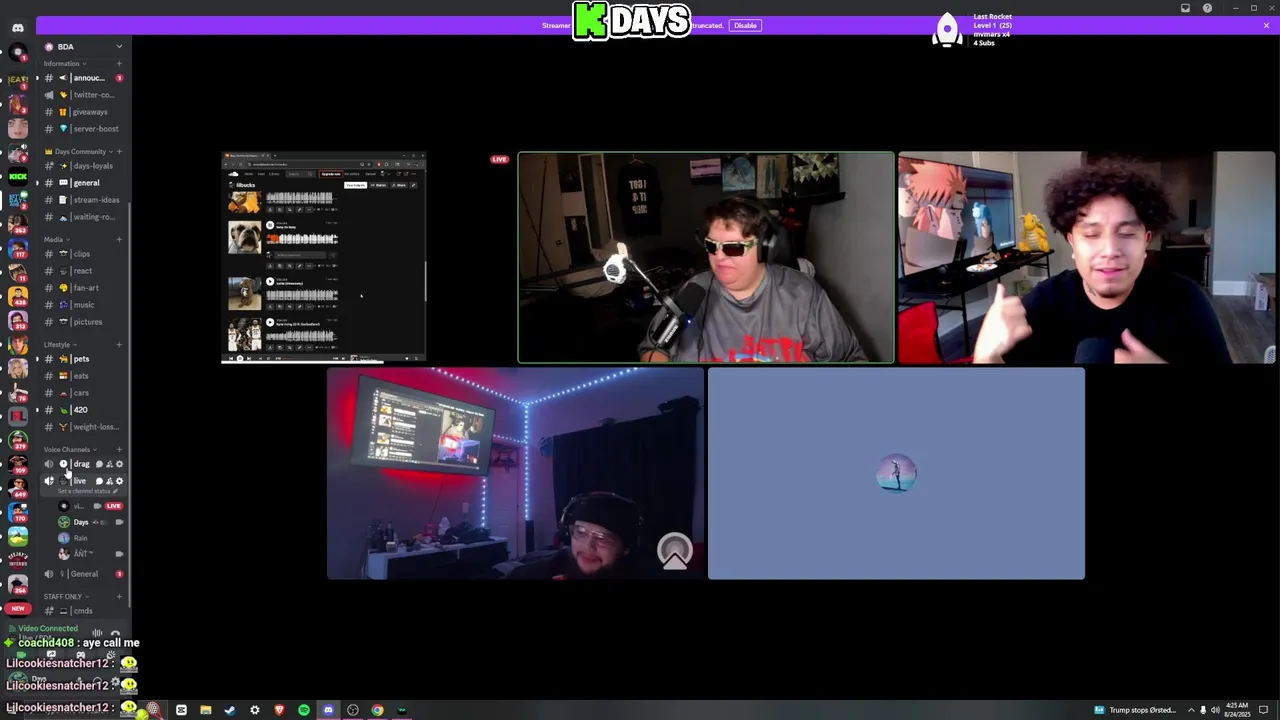The width and height of the screenshot is (1280, 720).
Task: Create channel in Information category
Action: 119,63
